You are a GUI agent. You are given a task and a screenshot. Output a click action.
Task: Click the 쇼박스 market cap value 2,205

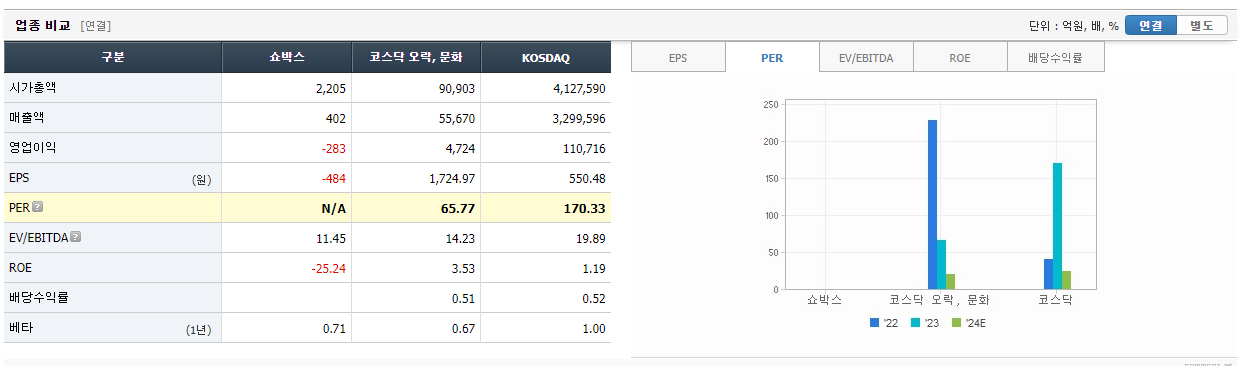point(330,89)
